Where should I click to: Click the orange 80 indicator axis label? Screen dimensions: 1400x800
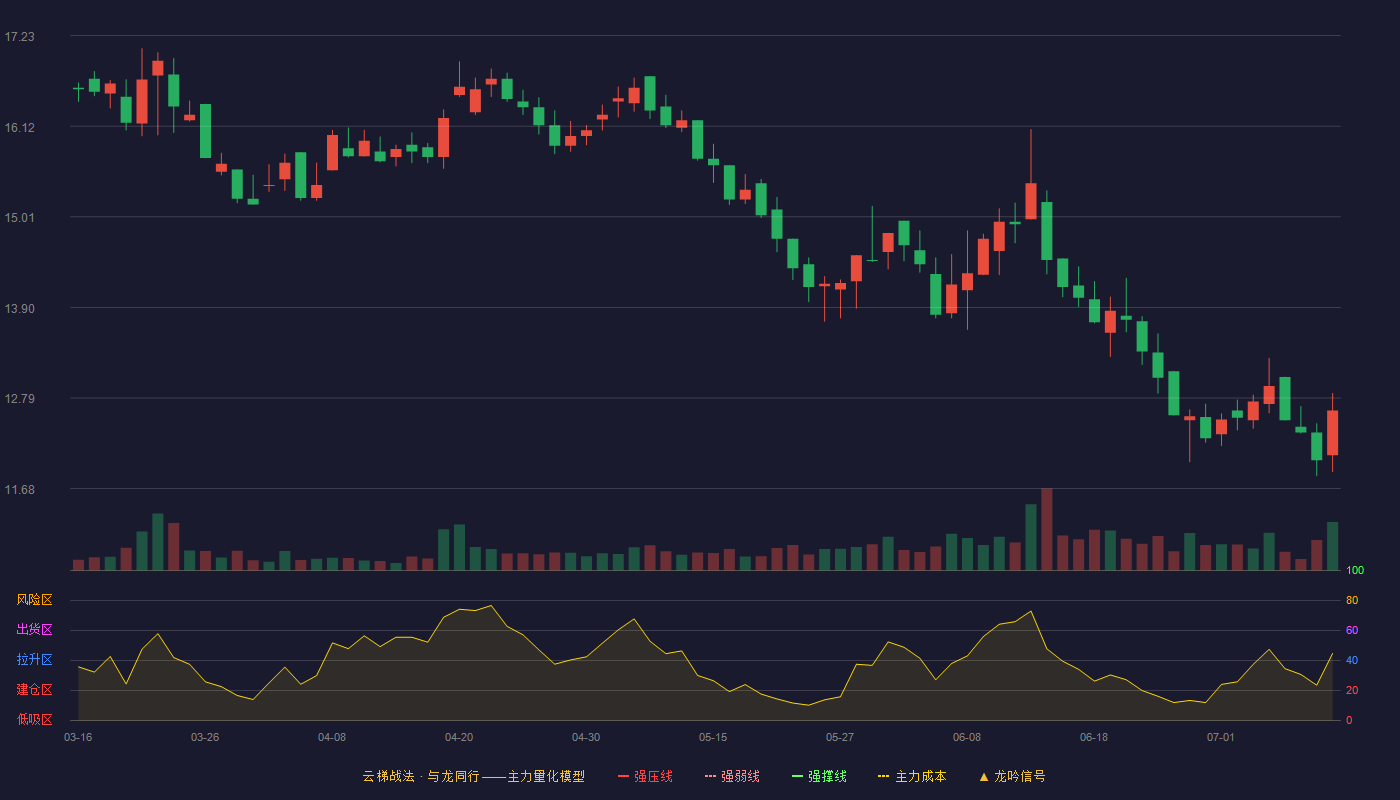coord(1352,600)
